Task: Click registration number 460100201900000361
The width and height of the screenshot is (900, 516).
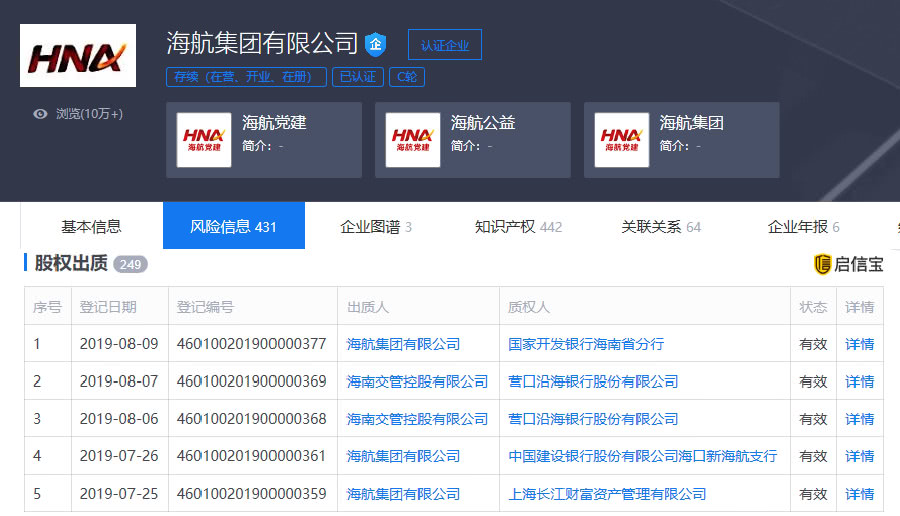Action: point(251,456)
